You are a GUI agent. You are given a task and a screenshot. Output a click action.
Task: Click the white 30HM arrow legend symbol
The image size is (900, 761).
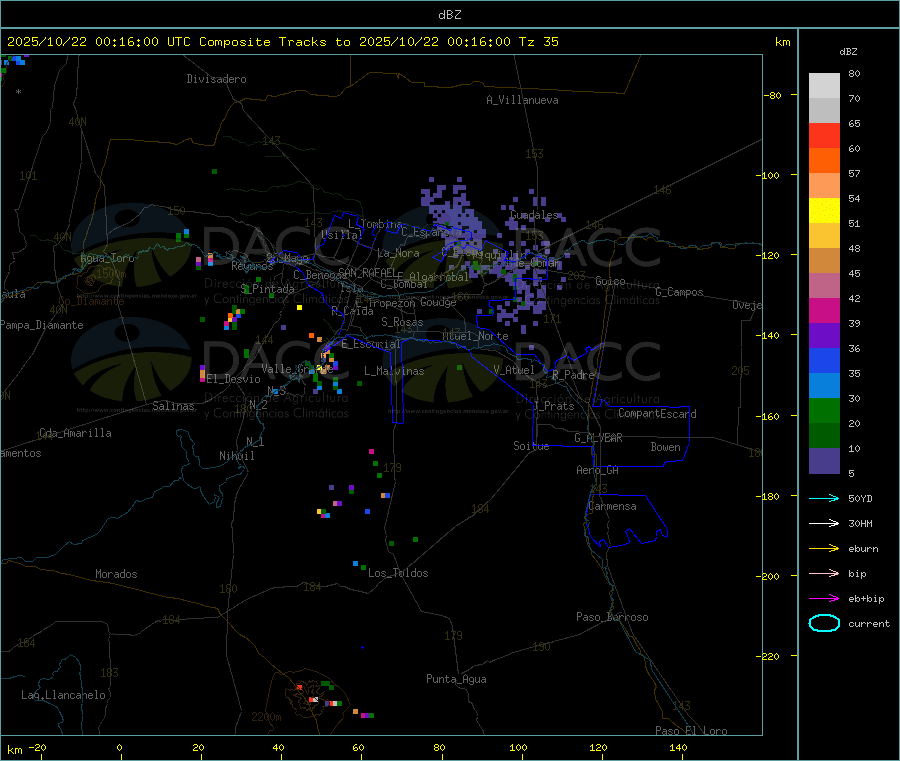pos(824,523)
